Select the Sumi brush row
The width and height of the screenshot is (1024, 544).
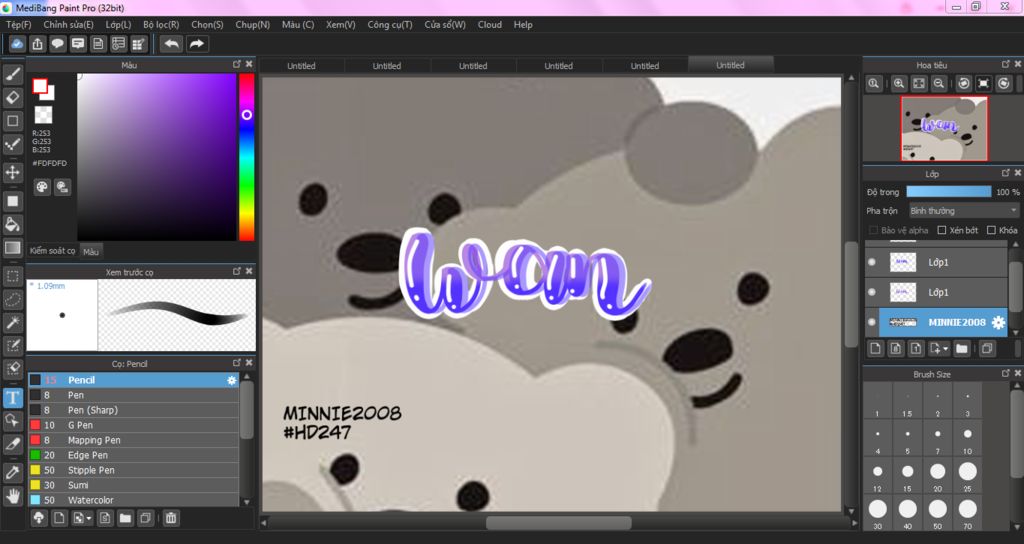click(x=133, y=485)
